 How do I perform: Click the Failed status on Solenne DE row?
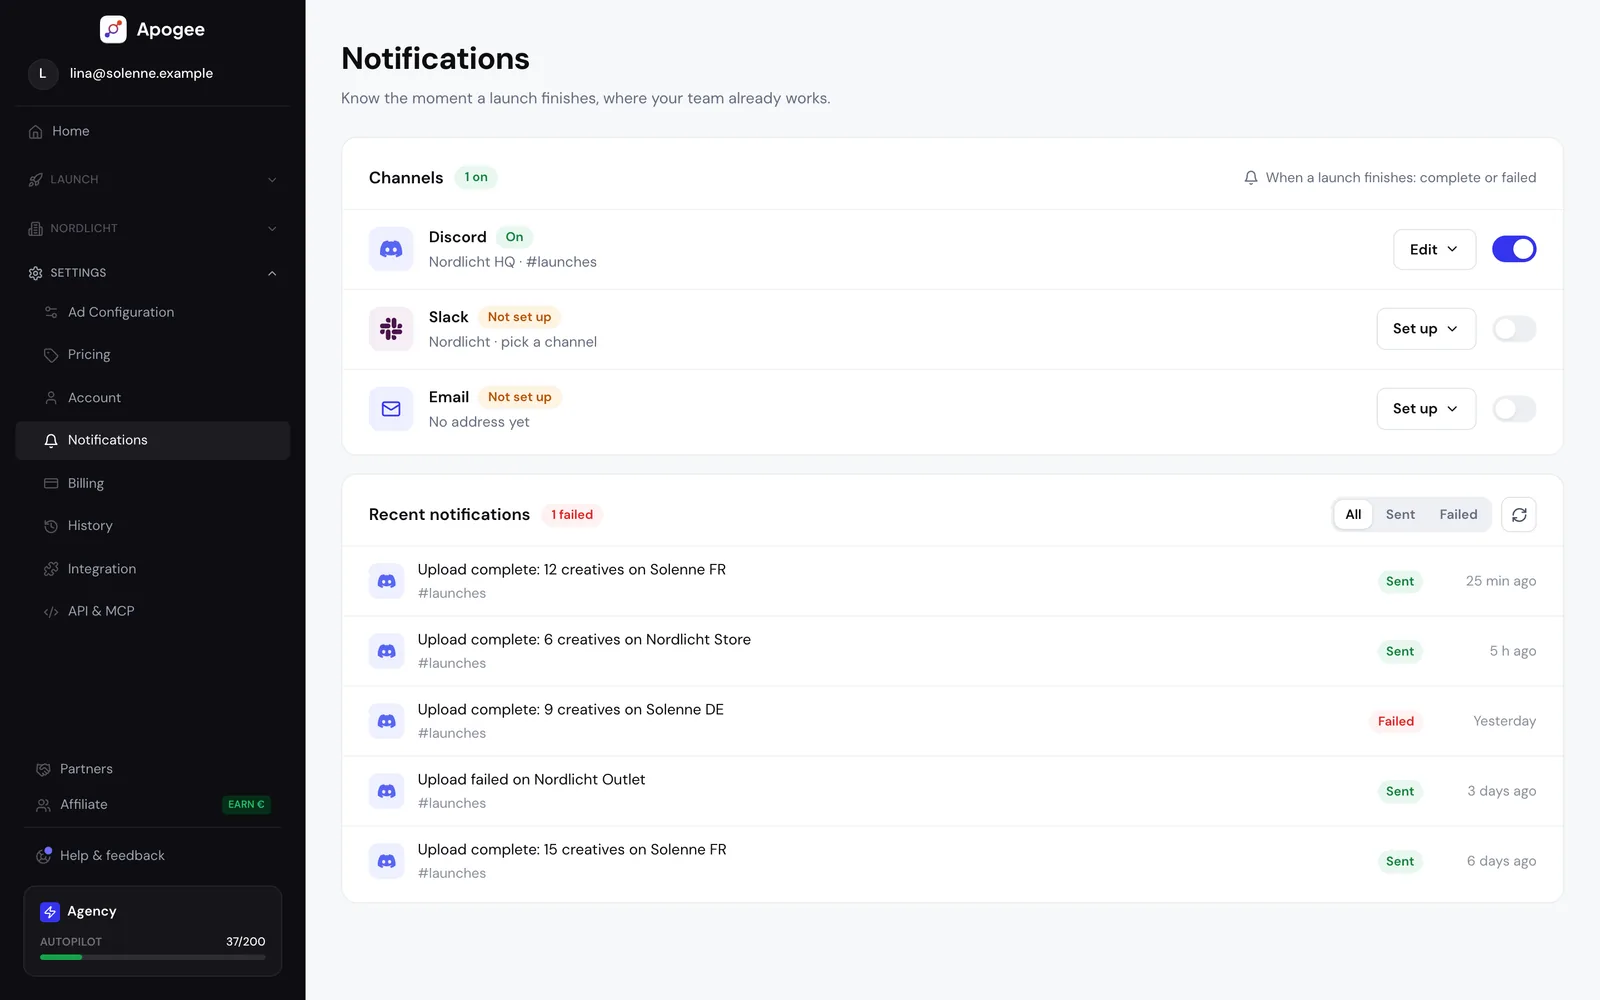pyautogui.click(x=1395, y=721)
